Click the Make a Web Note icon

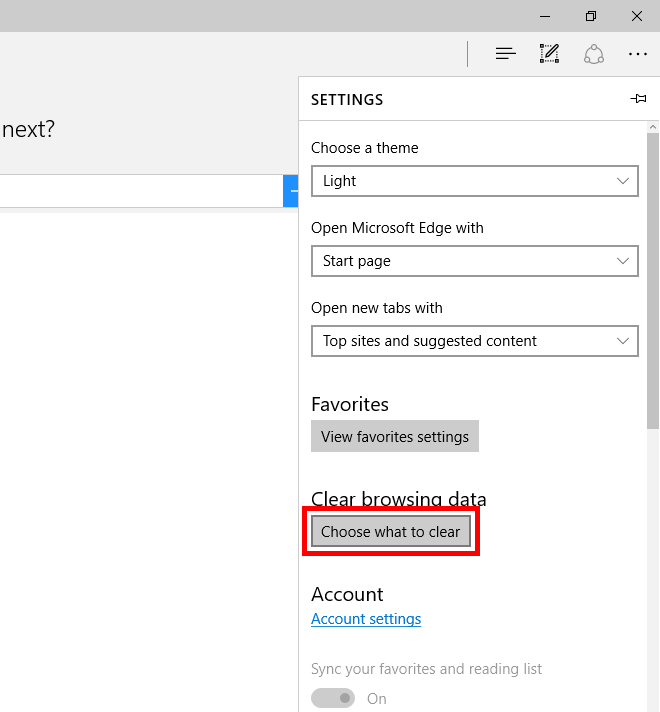pyautogui.click(x=549, y=54)
